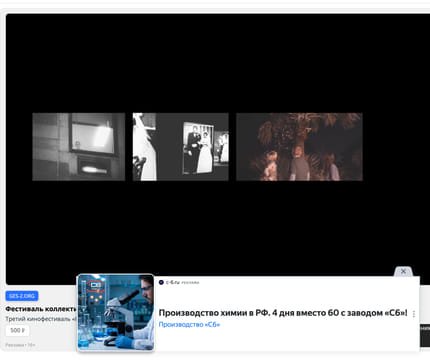Screen dimensions: 430x360
Task: Follow the Производство «С6» link
Action: [189, 324]
